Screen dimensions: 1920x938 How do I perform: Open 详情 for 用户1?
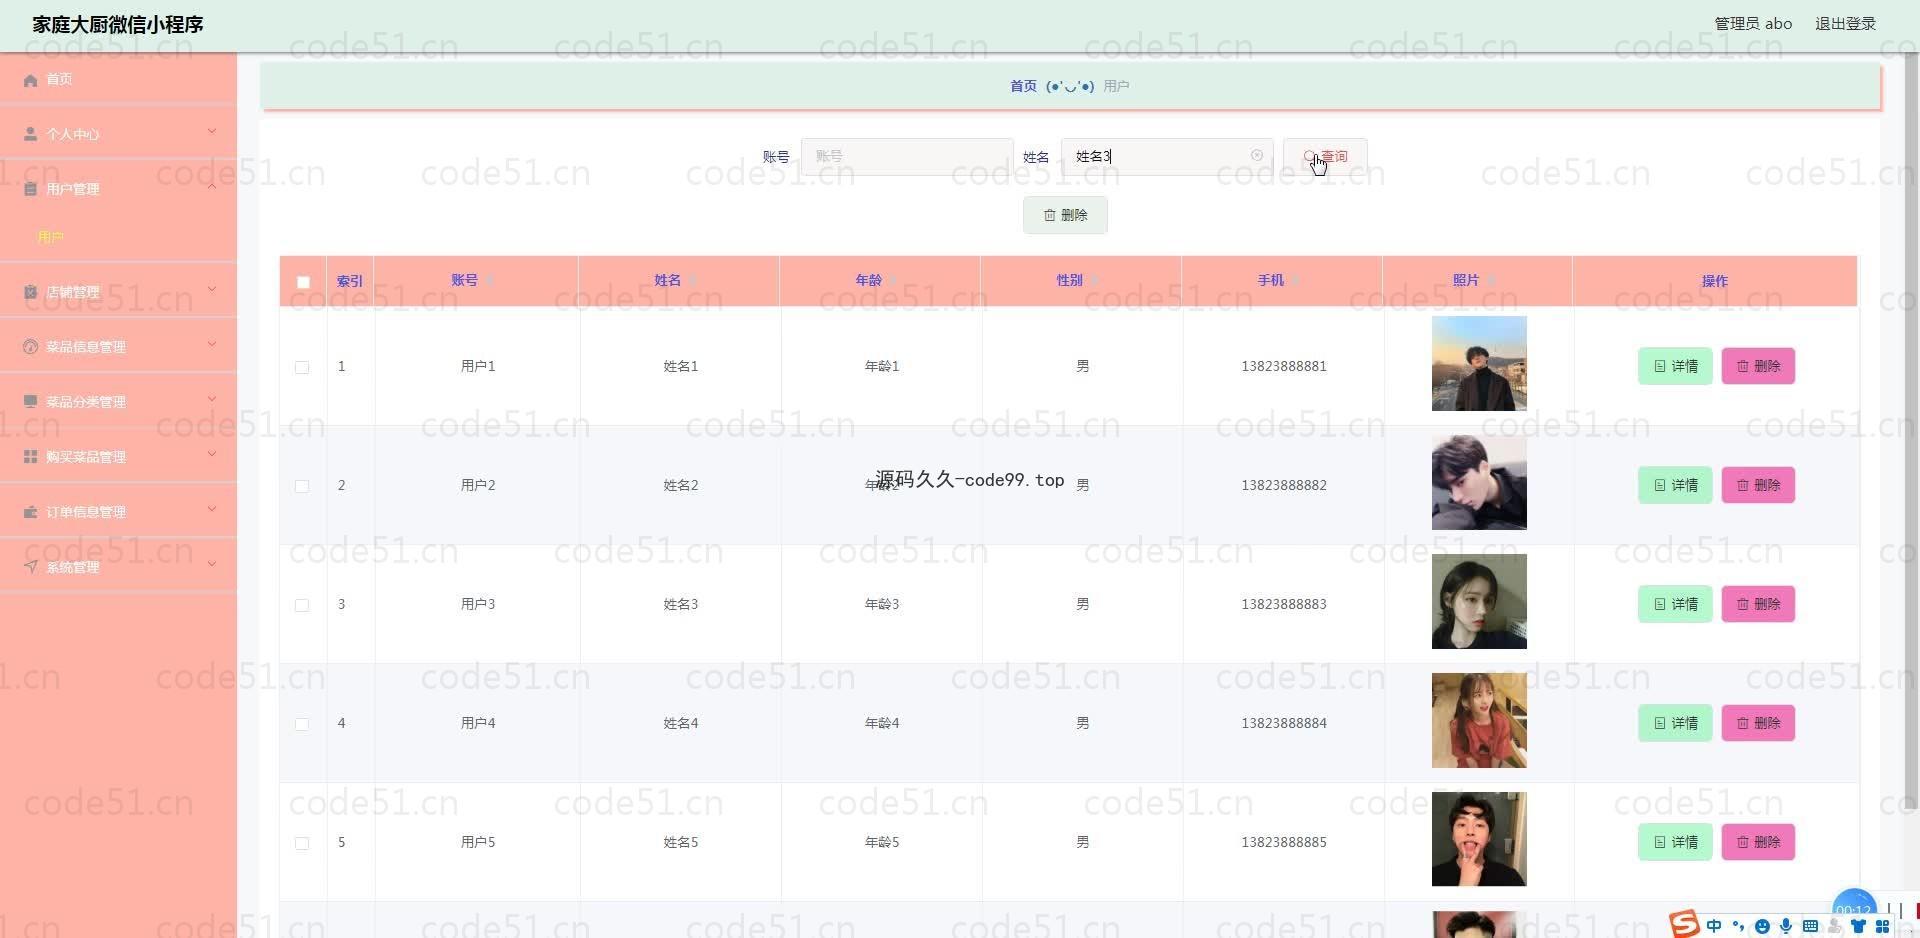pyautogui.click(x=1675, y=366)
